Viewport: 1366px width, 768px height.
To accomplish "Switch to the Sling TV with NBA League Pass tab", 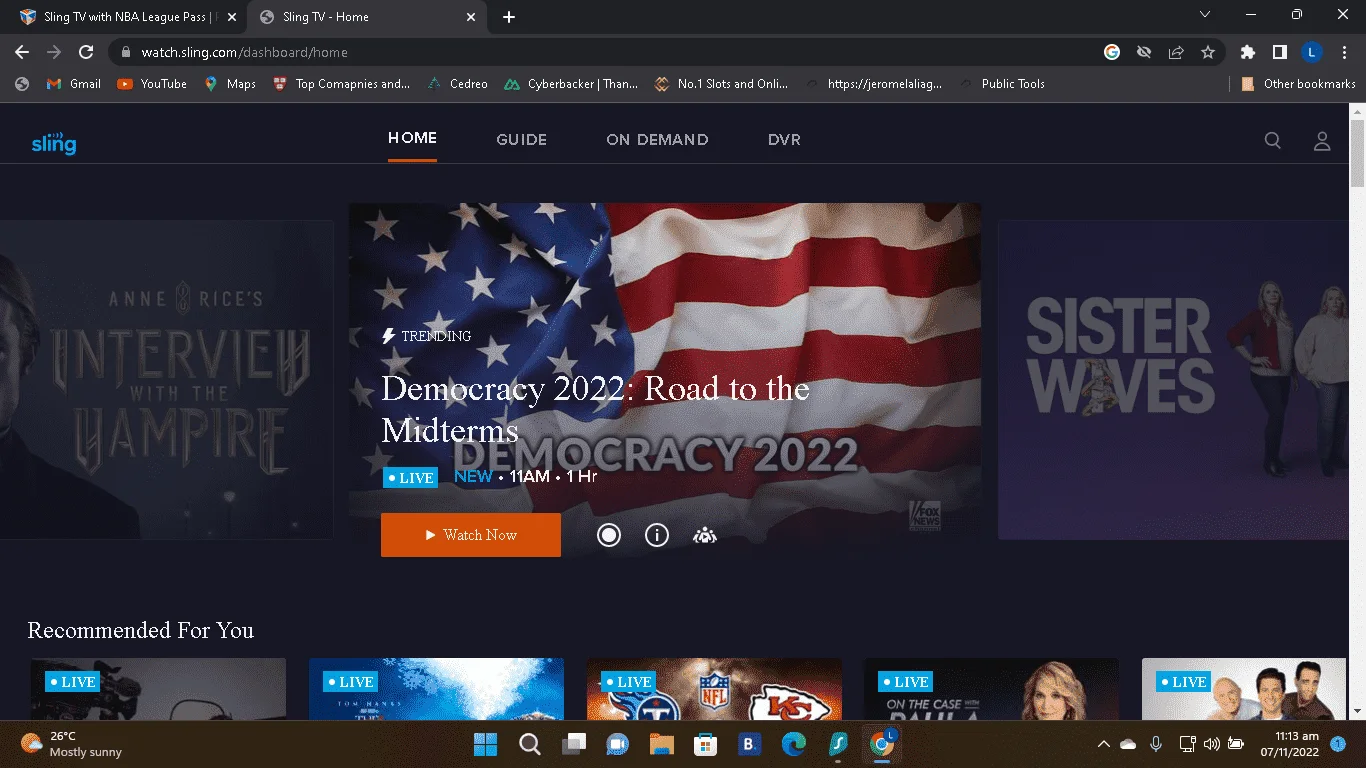I will 128,17.
